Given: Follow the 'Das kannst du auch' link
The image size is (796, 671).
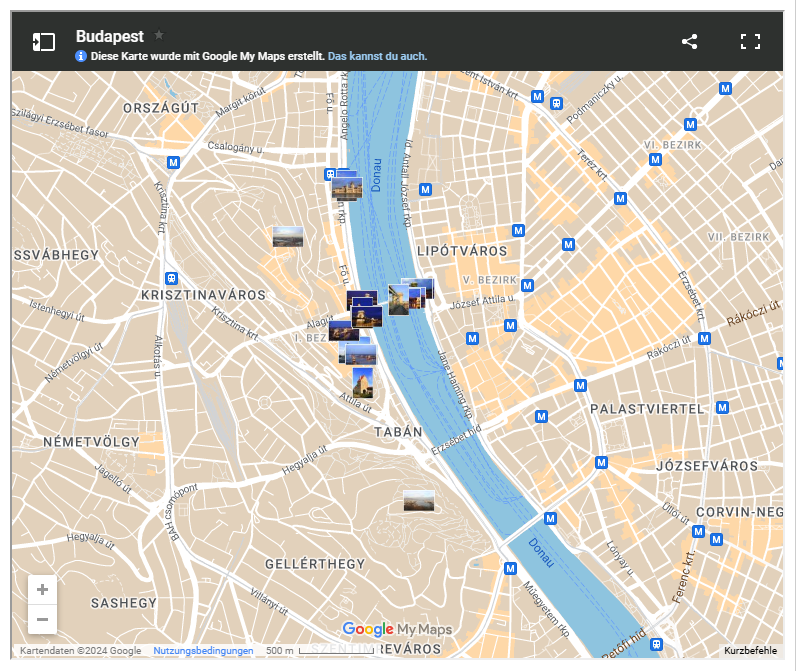Looking at the screenshot, I should click(377, 56).
